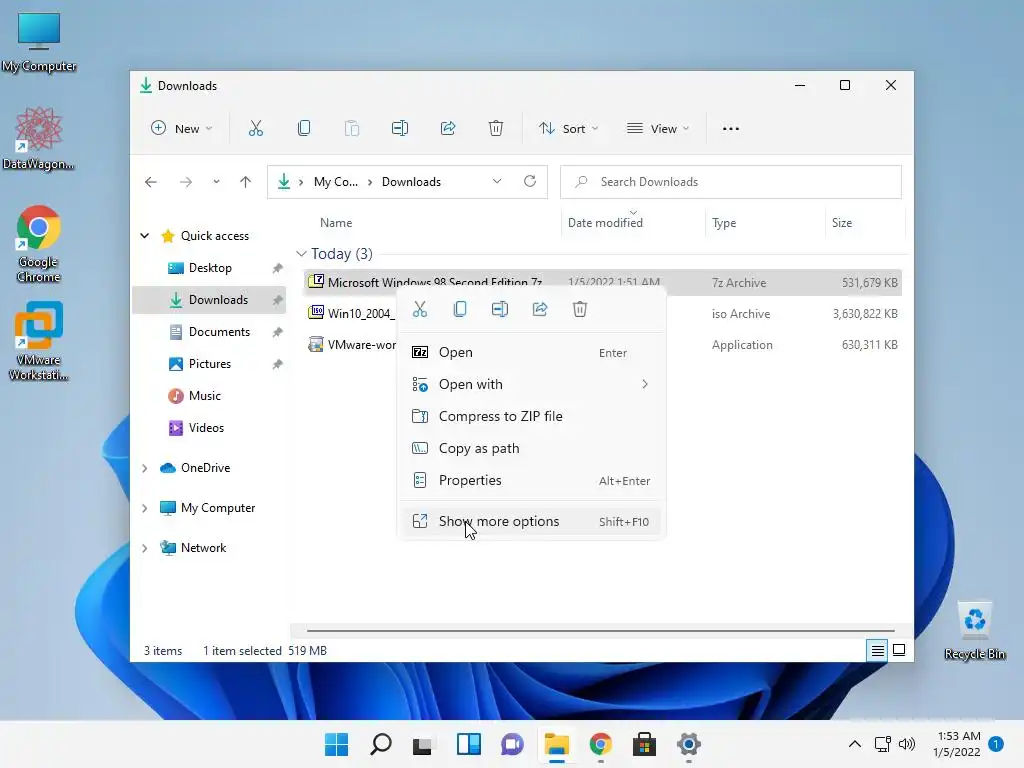Viewport: 1024px width, 768px height.
Task: Select Desktop in Quick access
Action: click(x=209, y=268)
